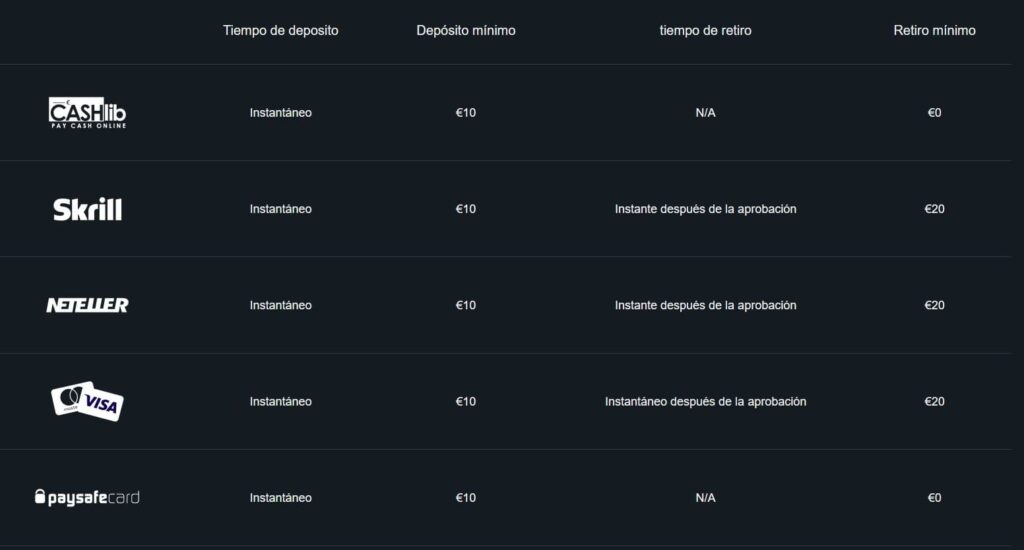Click the CASHlib payment logo
Image resolution: width=1024 pixels, height=550 pixels.
pyautogui.click(x=88, y=113)
